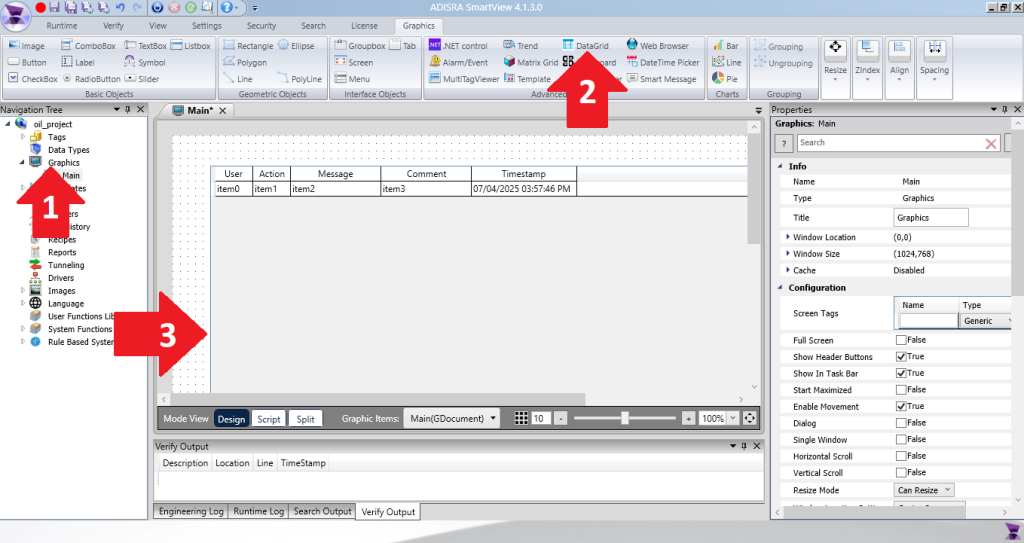
Task: Select the PolyLine shape tool
Action: 300,78
